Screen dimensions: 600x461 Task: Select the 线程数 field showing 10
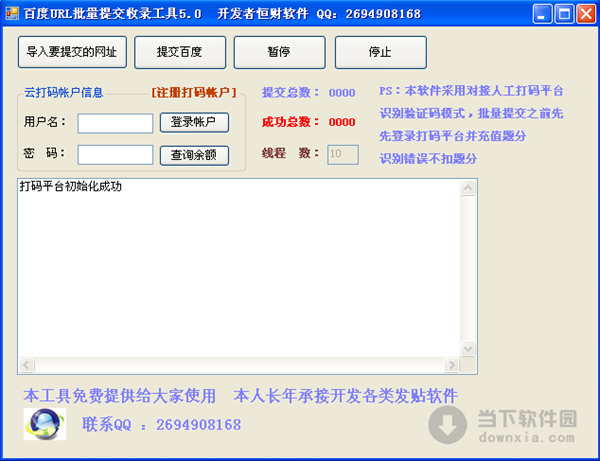click(x=343, y=155)
